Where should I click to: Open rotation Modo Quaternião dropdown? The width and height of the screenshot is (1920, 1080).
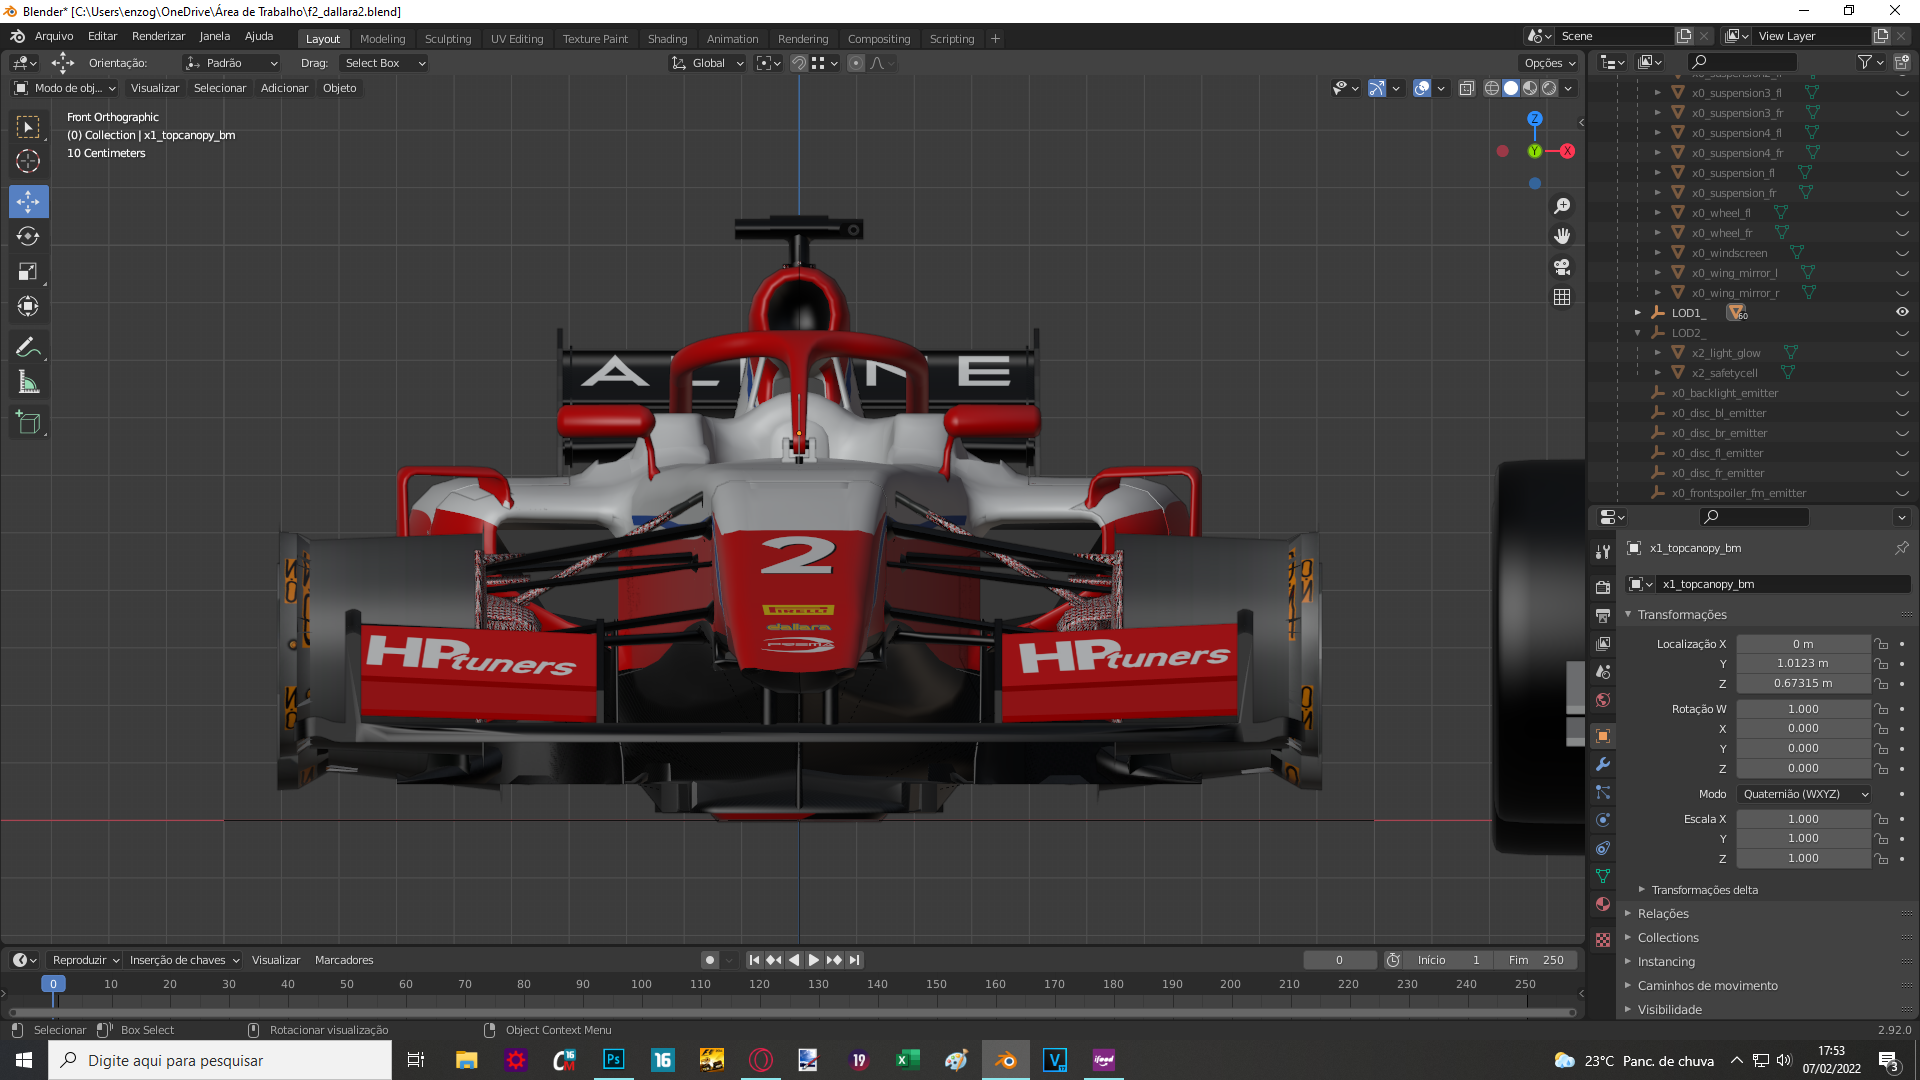click(x=1804, y=794)
